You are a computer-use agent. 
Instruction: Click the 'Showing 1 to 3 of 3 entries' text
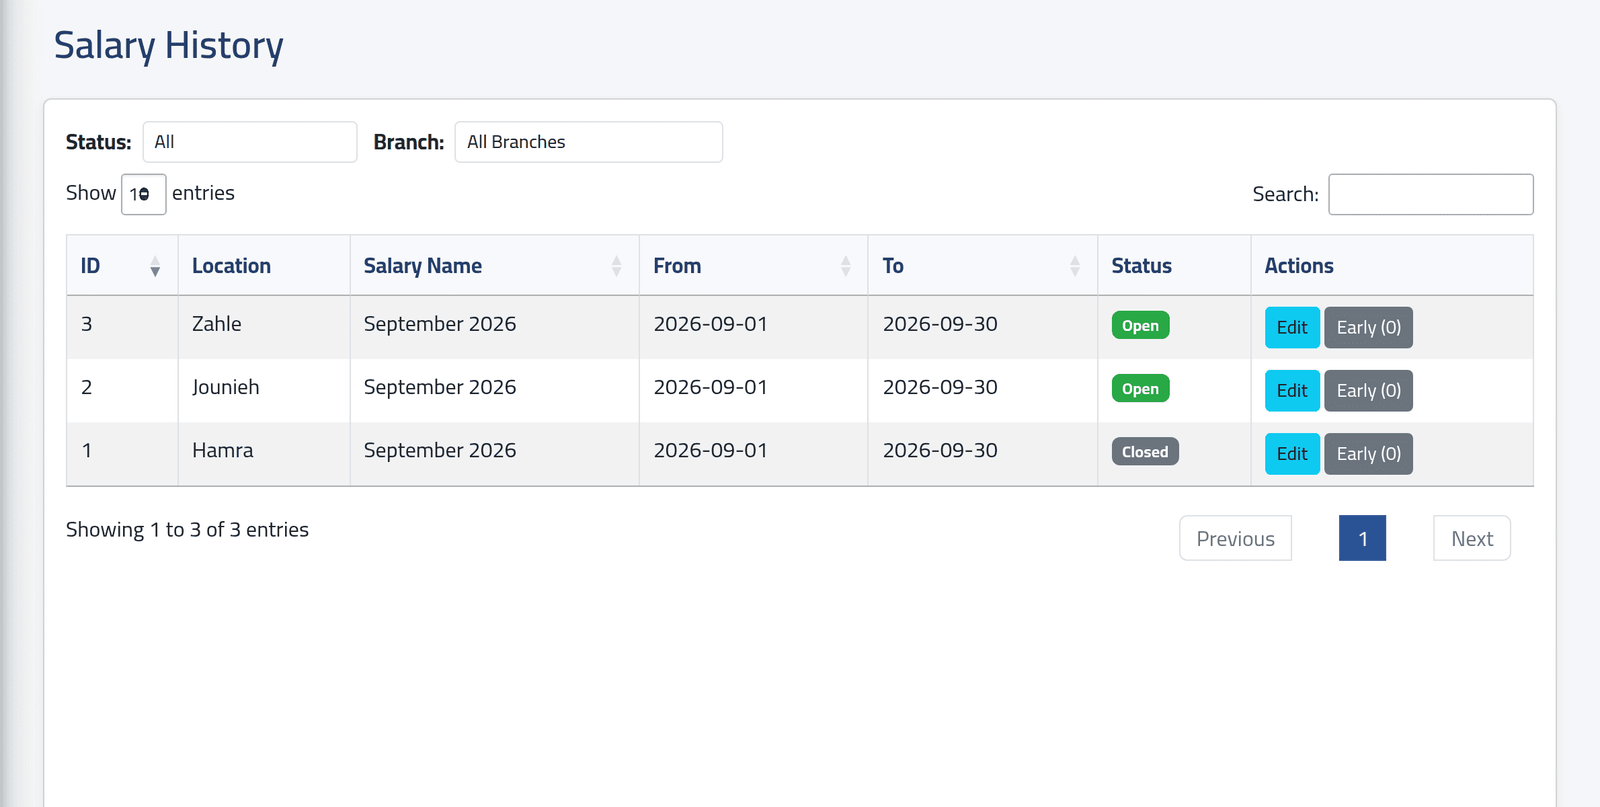[x=187, y=530]
